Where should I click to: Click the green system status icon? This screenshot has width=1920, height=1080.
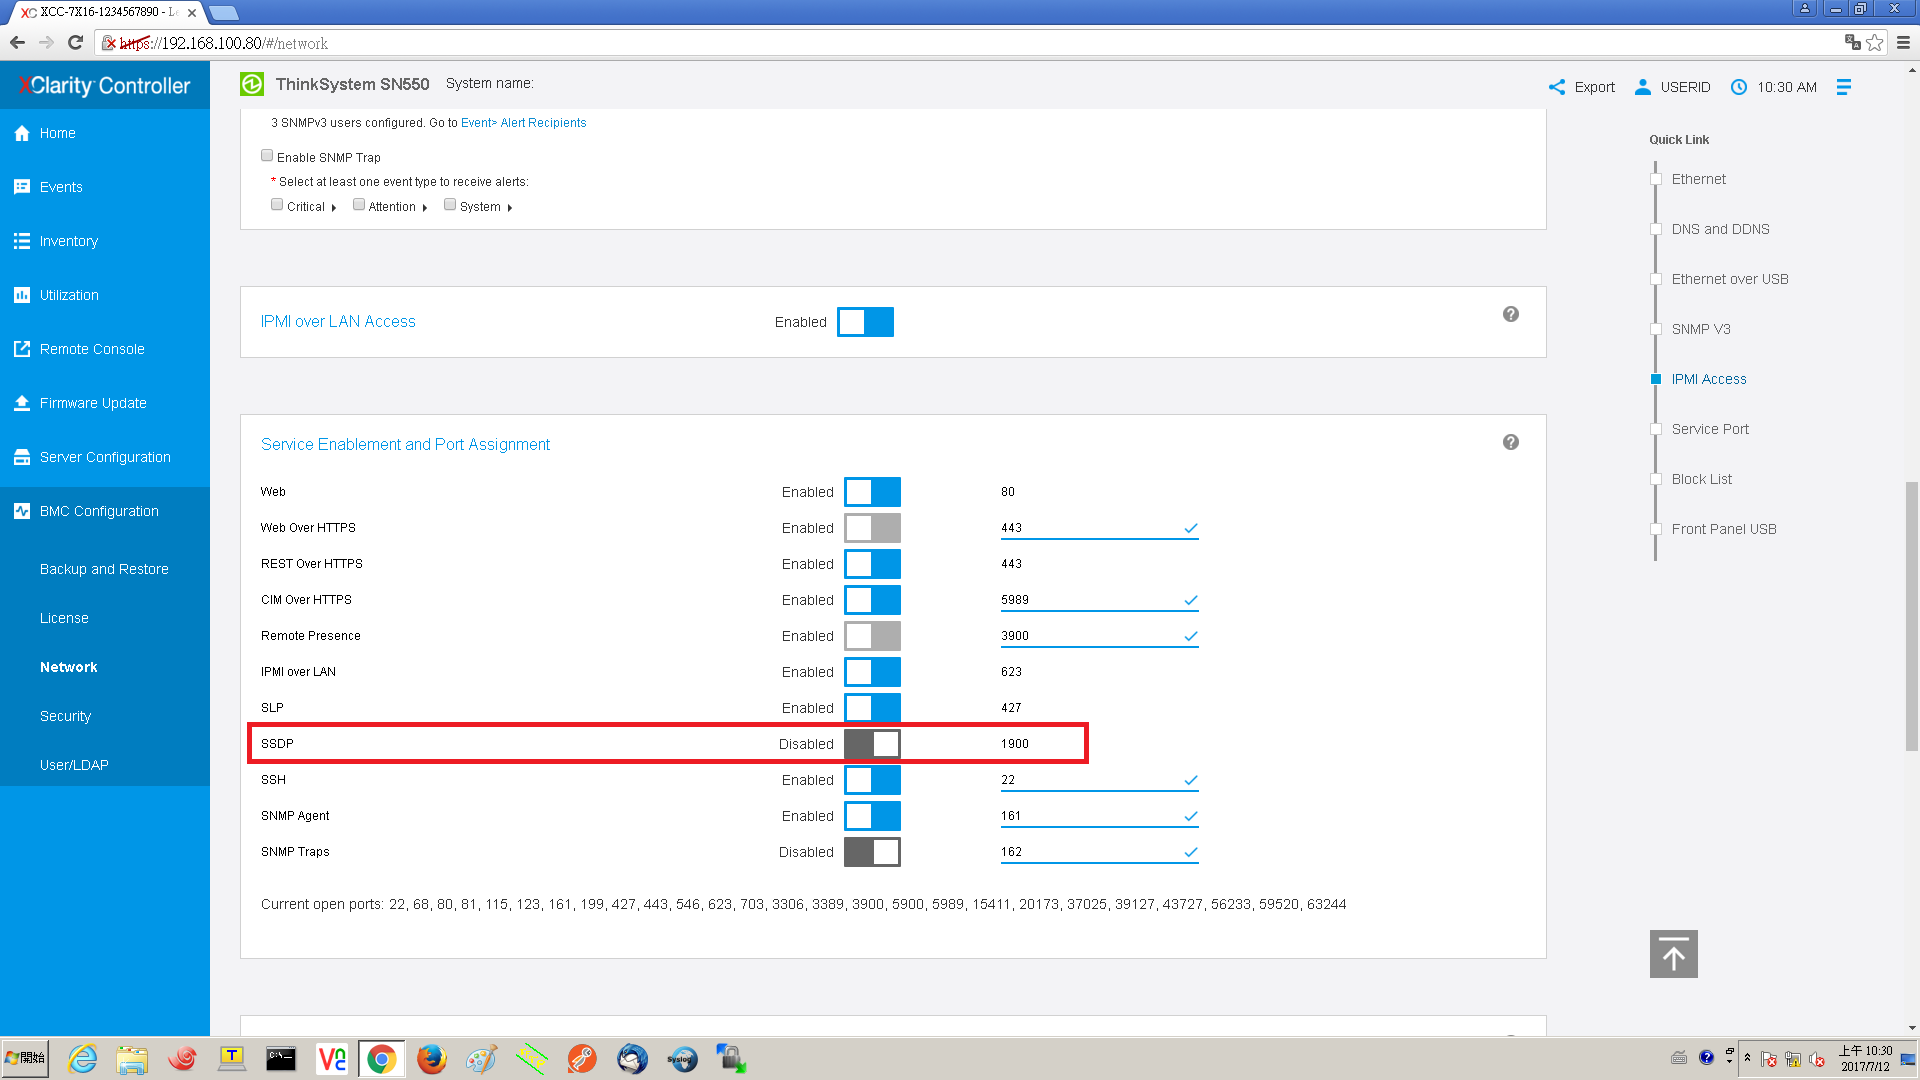pyautogui.click(x=252, y=84)
